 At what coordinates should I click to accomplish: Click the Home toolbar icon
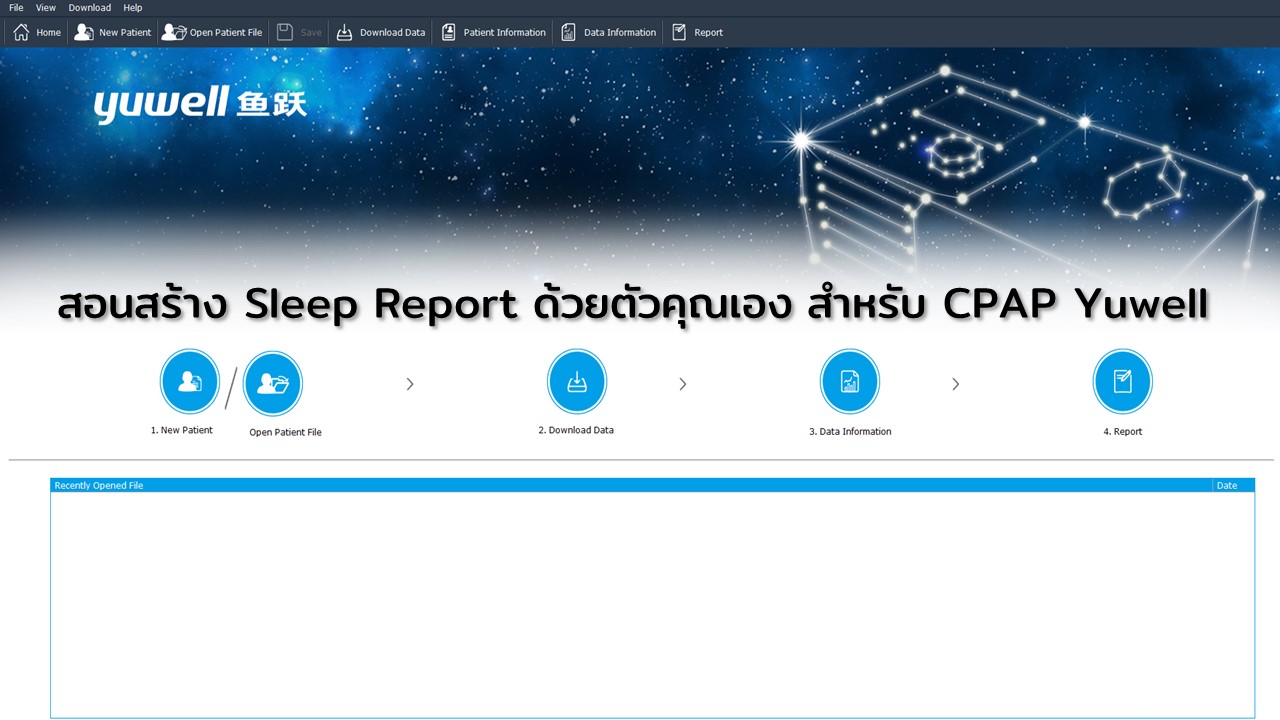point(21,32)
